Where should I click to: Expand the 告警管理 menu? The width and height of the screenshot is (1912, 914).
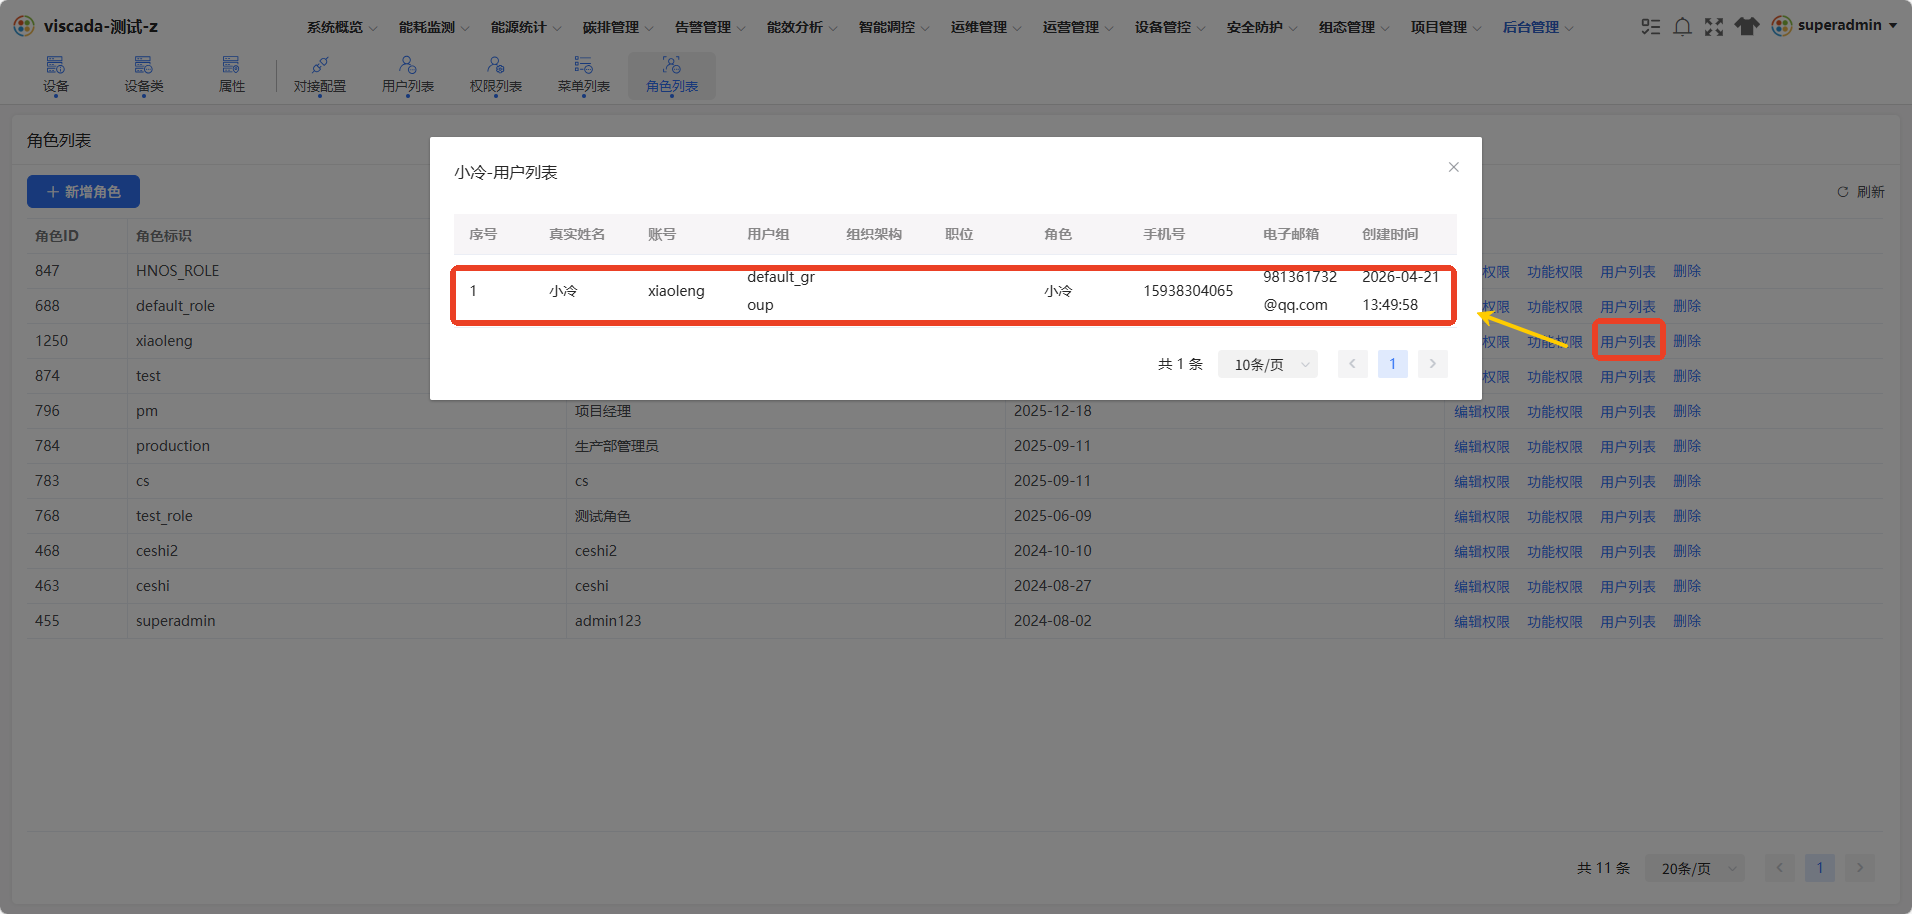[x=710, y=27]
